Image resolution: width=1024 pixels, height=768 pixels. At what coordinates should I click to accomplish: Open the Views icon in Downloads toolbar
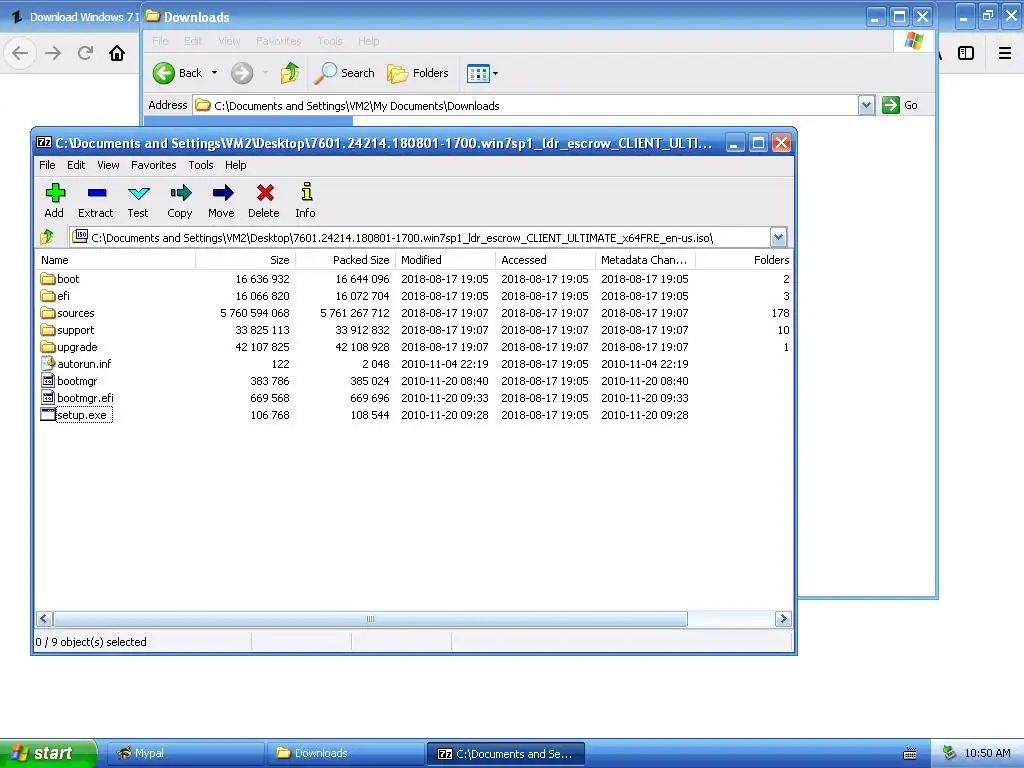(478, 73)
